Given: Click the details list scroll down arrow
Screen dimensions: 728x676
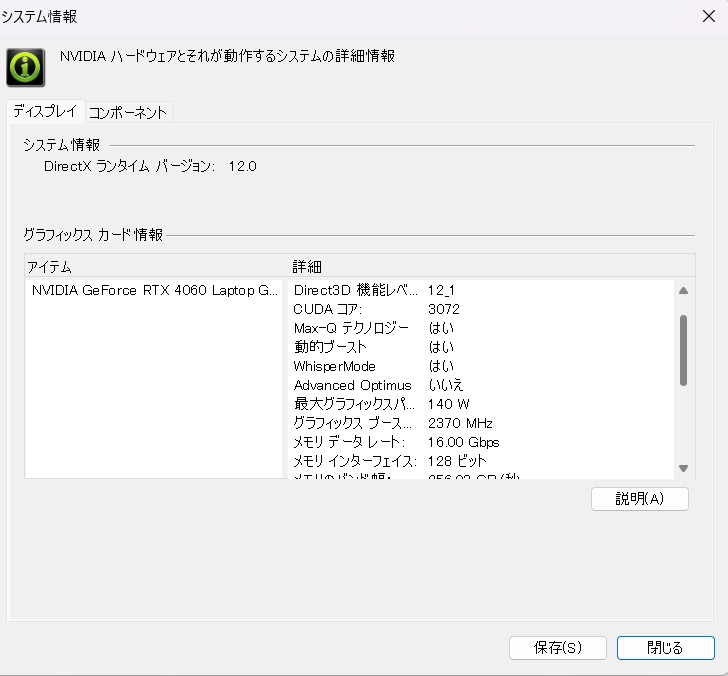Looking at the screenshot, I should tap(683, 468).
